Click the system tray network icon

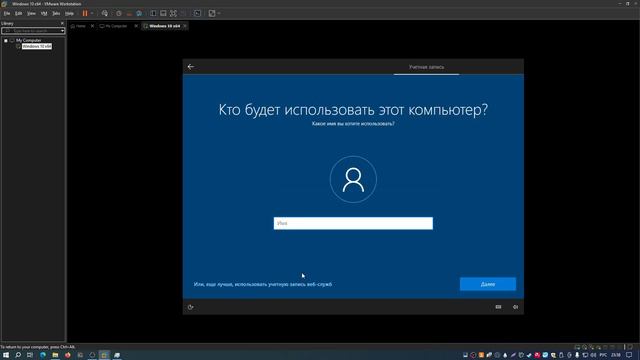click(x=585, y=355)
